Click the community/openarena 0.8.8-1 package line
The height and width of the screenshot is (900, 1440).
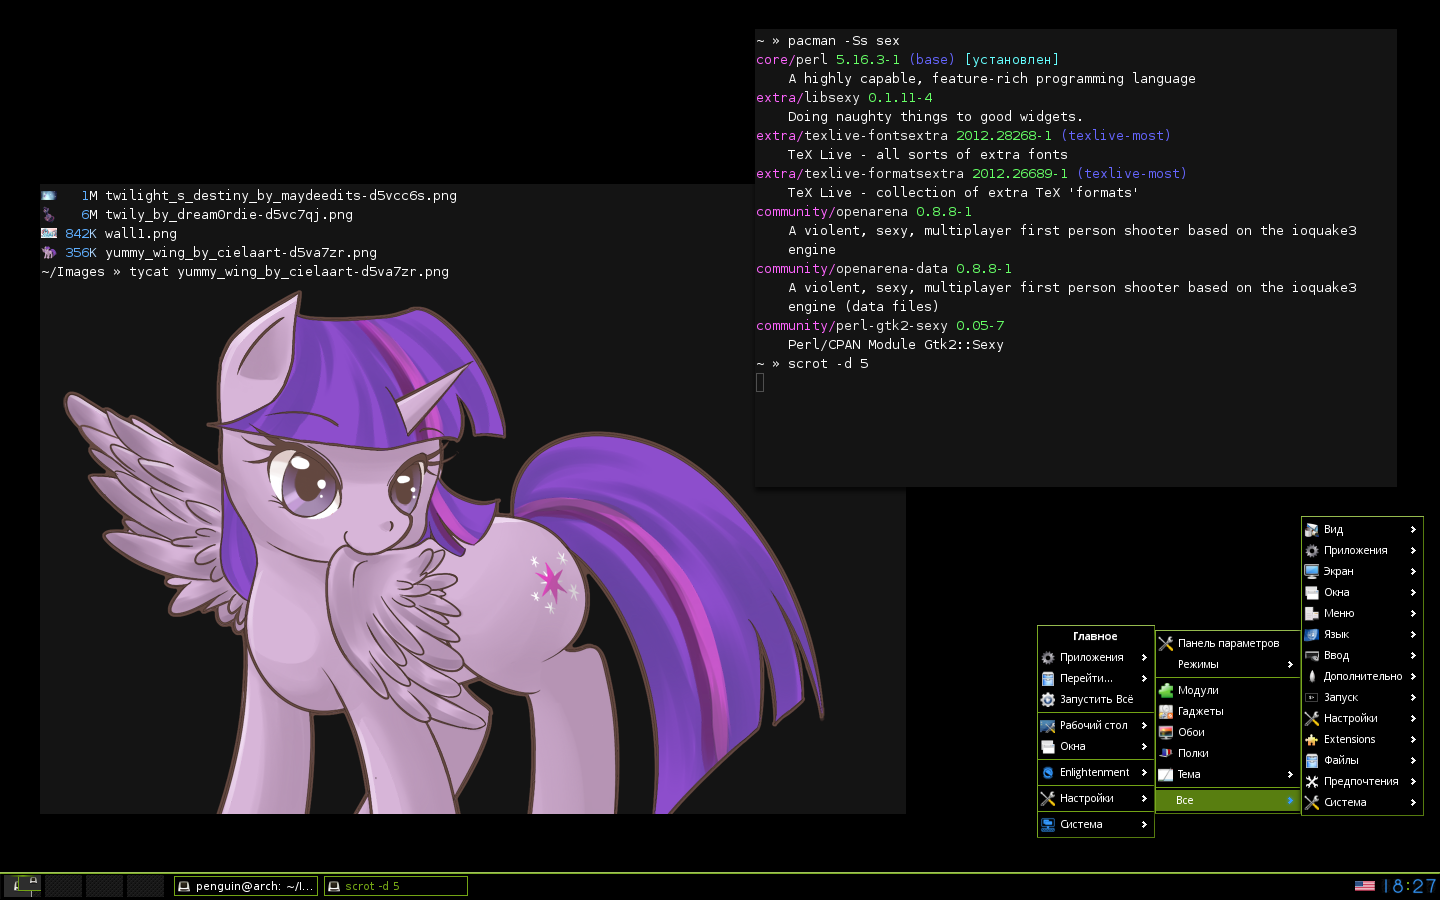(864, 212)
